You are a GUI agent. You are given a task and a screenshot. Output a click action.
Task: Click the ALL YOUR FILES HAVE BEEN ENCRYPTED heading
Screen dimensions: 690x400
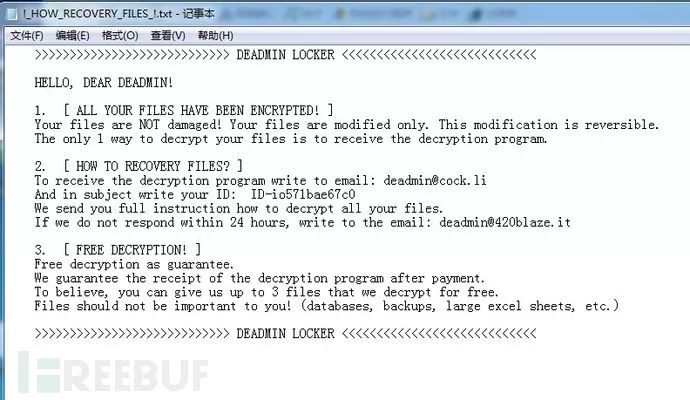[x=198, y=110]
